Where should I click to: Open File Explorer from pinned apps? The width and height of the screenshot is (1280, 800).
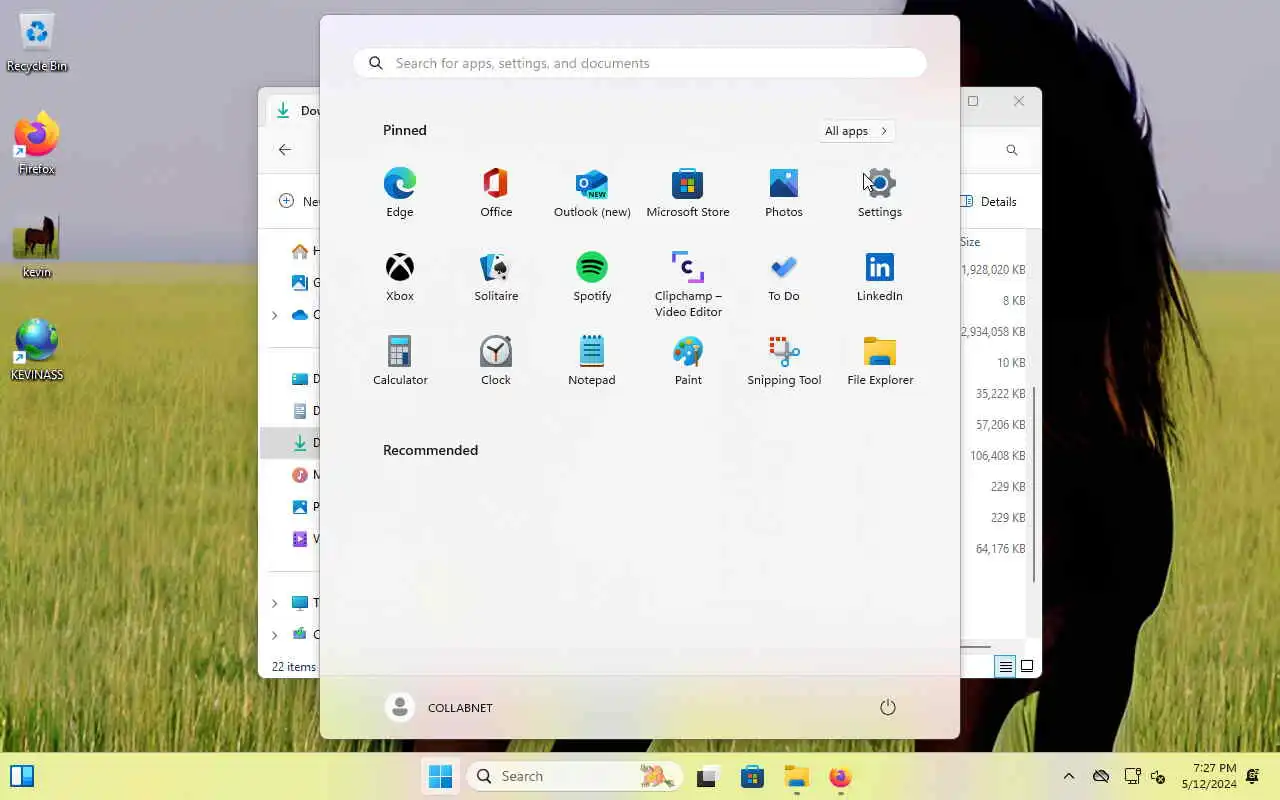[880, 360]
